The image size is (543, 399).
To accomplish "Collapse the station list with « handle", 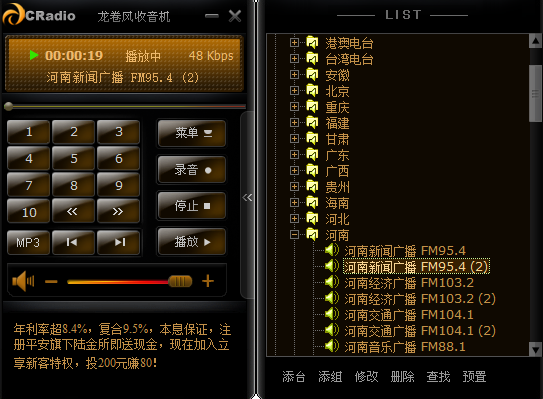I will click(247, 197).
